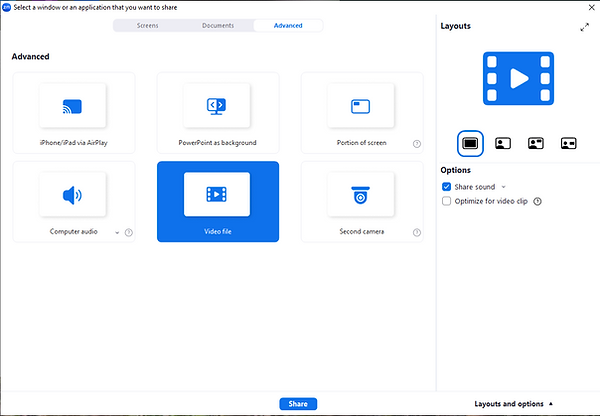Image resolution: width=600 pixels, height=416 pixels.
Task: Expand Share sound dropdown arrow
Action: coord(504,187)
